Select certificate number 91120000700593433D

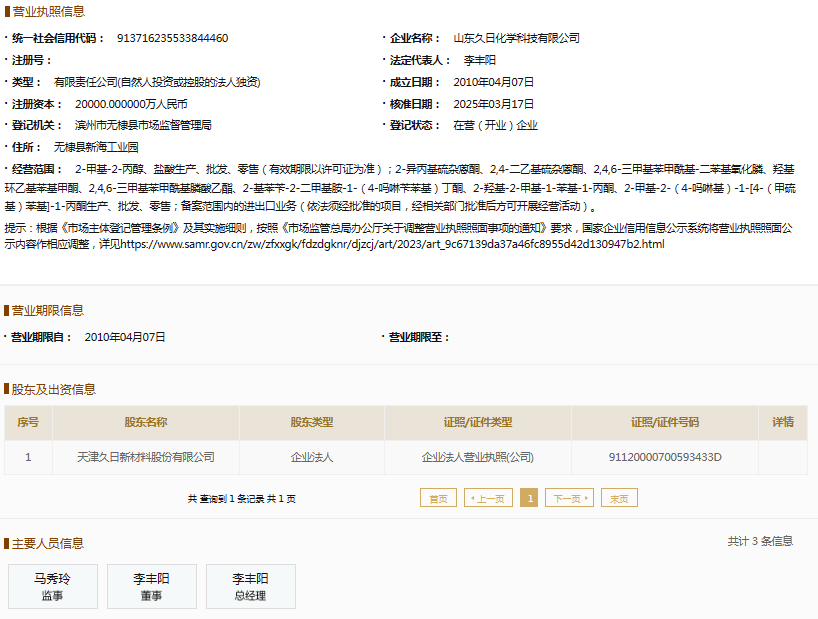(x=665, y=457)
